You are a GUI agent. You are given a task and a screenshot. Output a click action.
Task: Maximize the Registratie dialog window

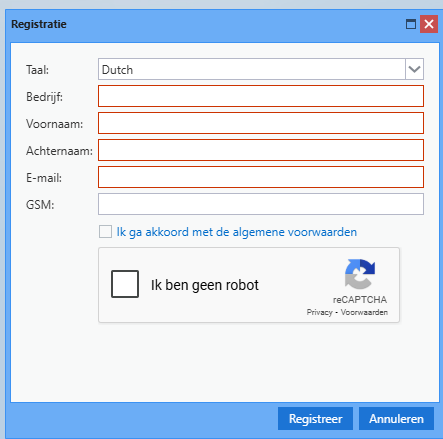411,24
